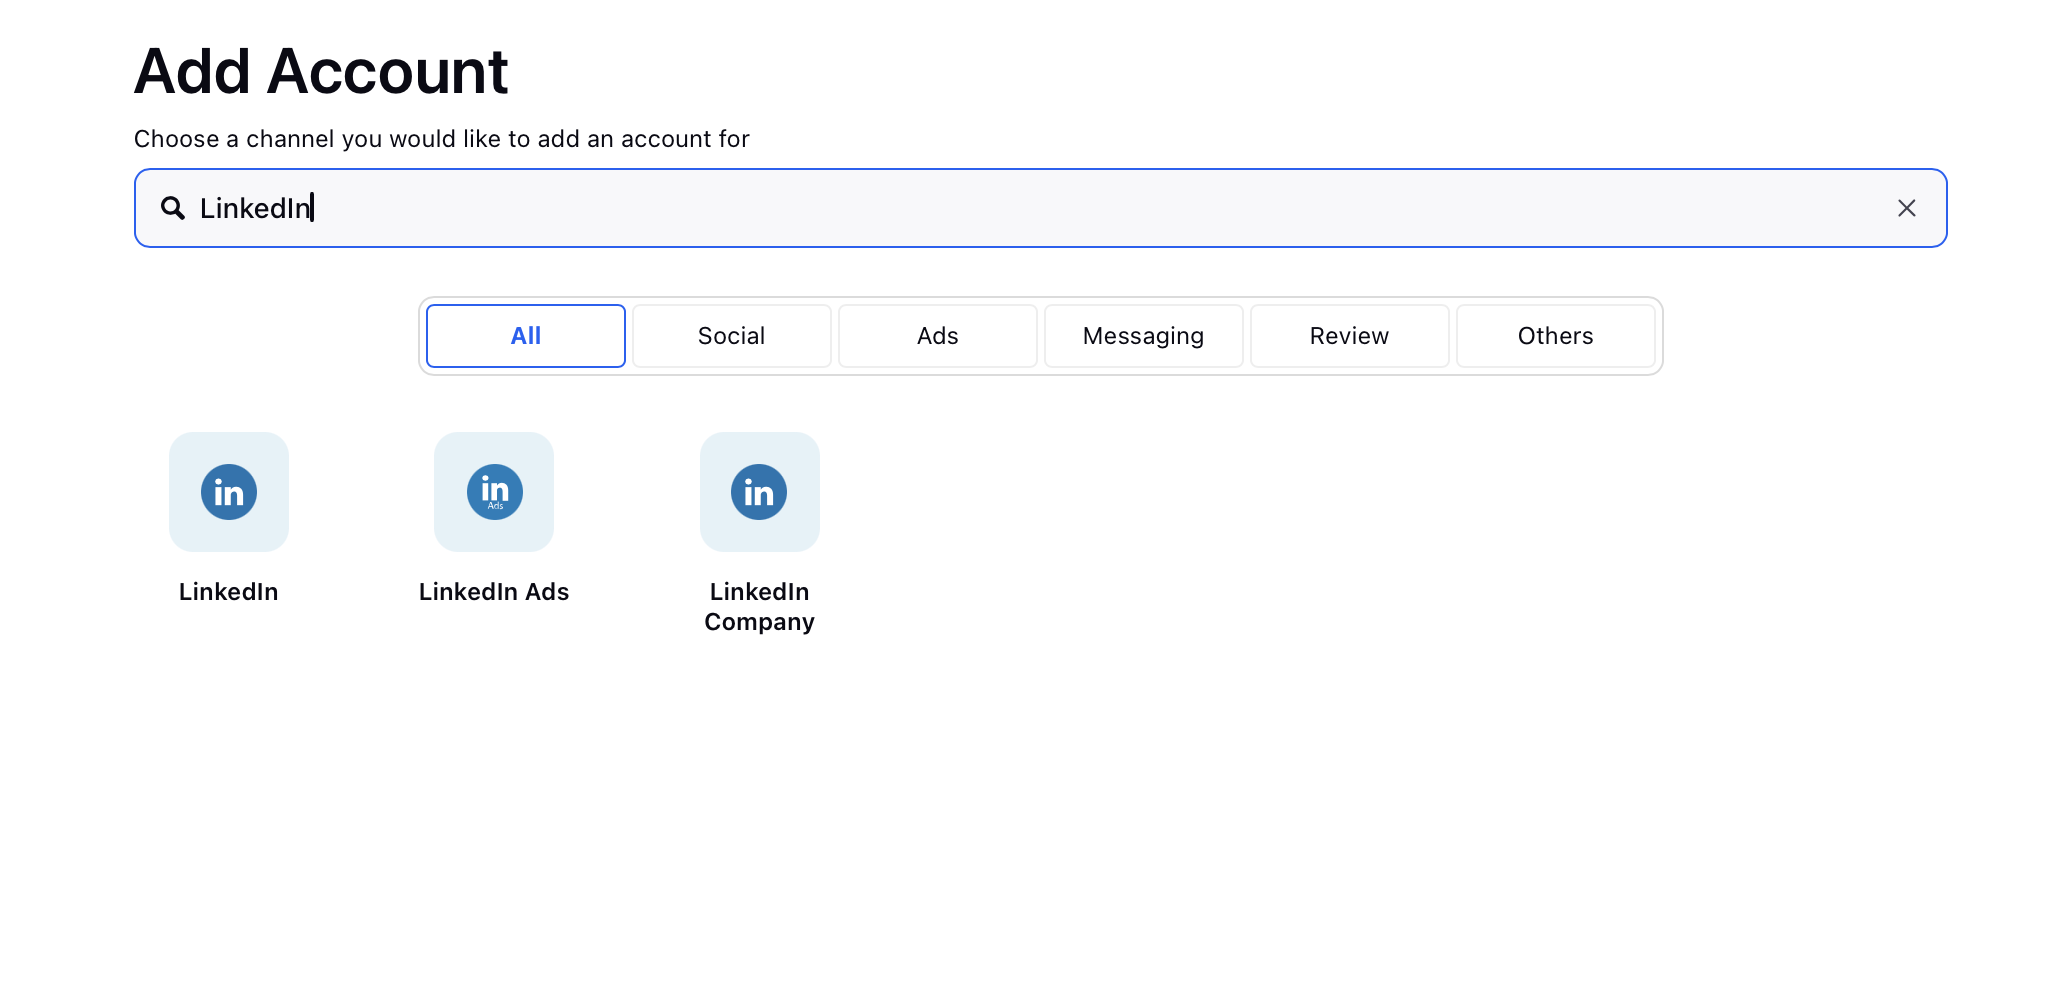Click inside the LinkedIn search field
This screenshot has width=2054, height=1007.
tap(1040, 208)
